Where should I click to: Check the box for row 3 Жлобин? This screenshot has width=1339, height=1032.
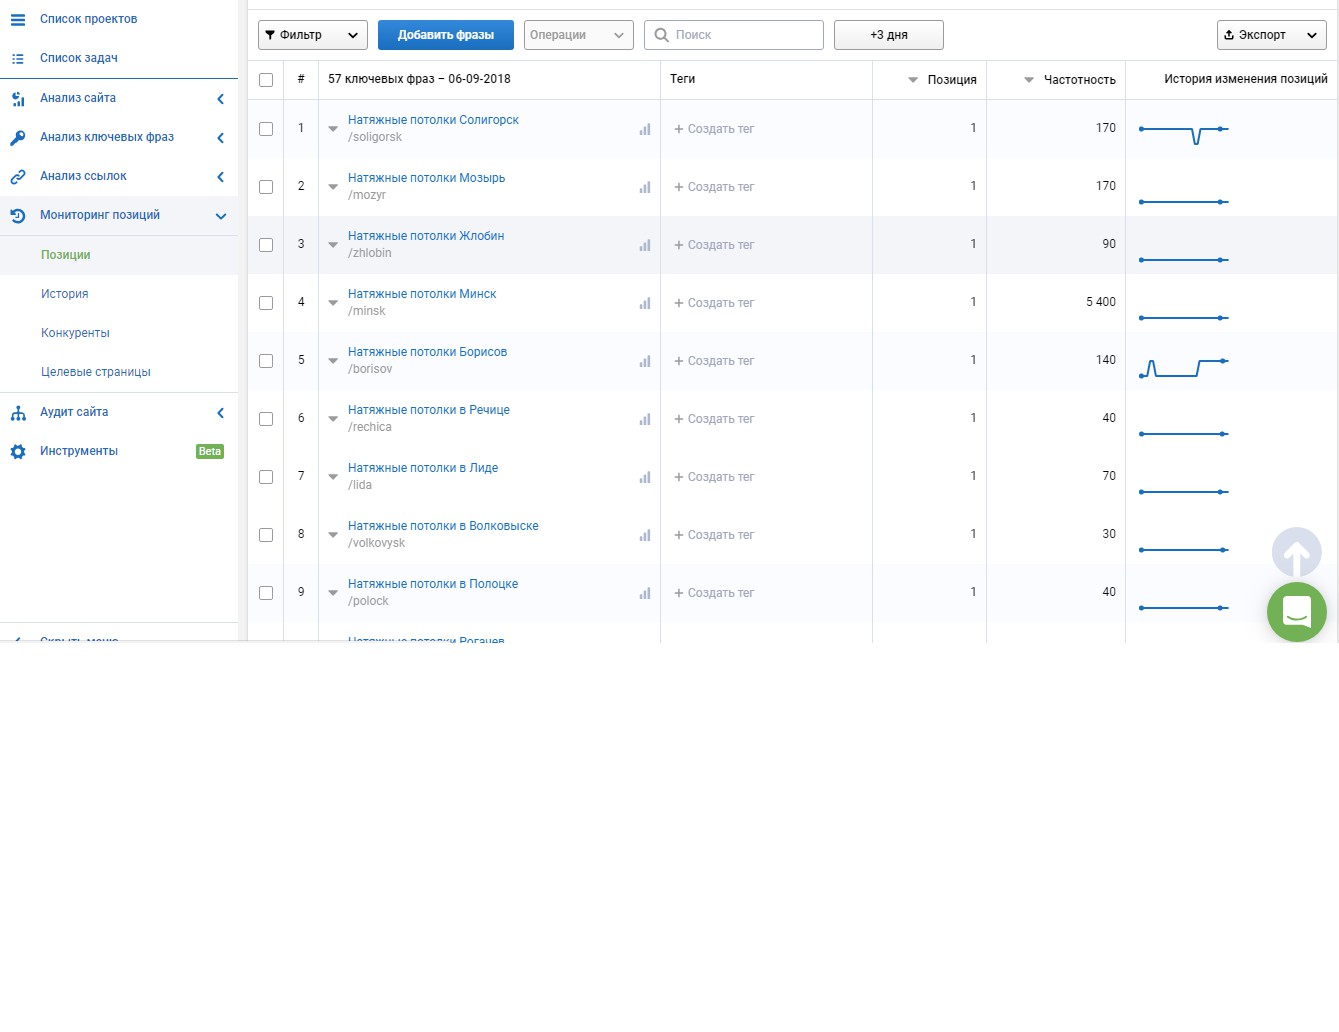[x=266, y=245]
